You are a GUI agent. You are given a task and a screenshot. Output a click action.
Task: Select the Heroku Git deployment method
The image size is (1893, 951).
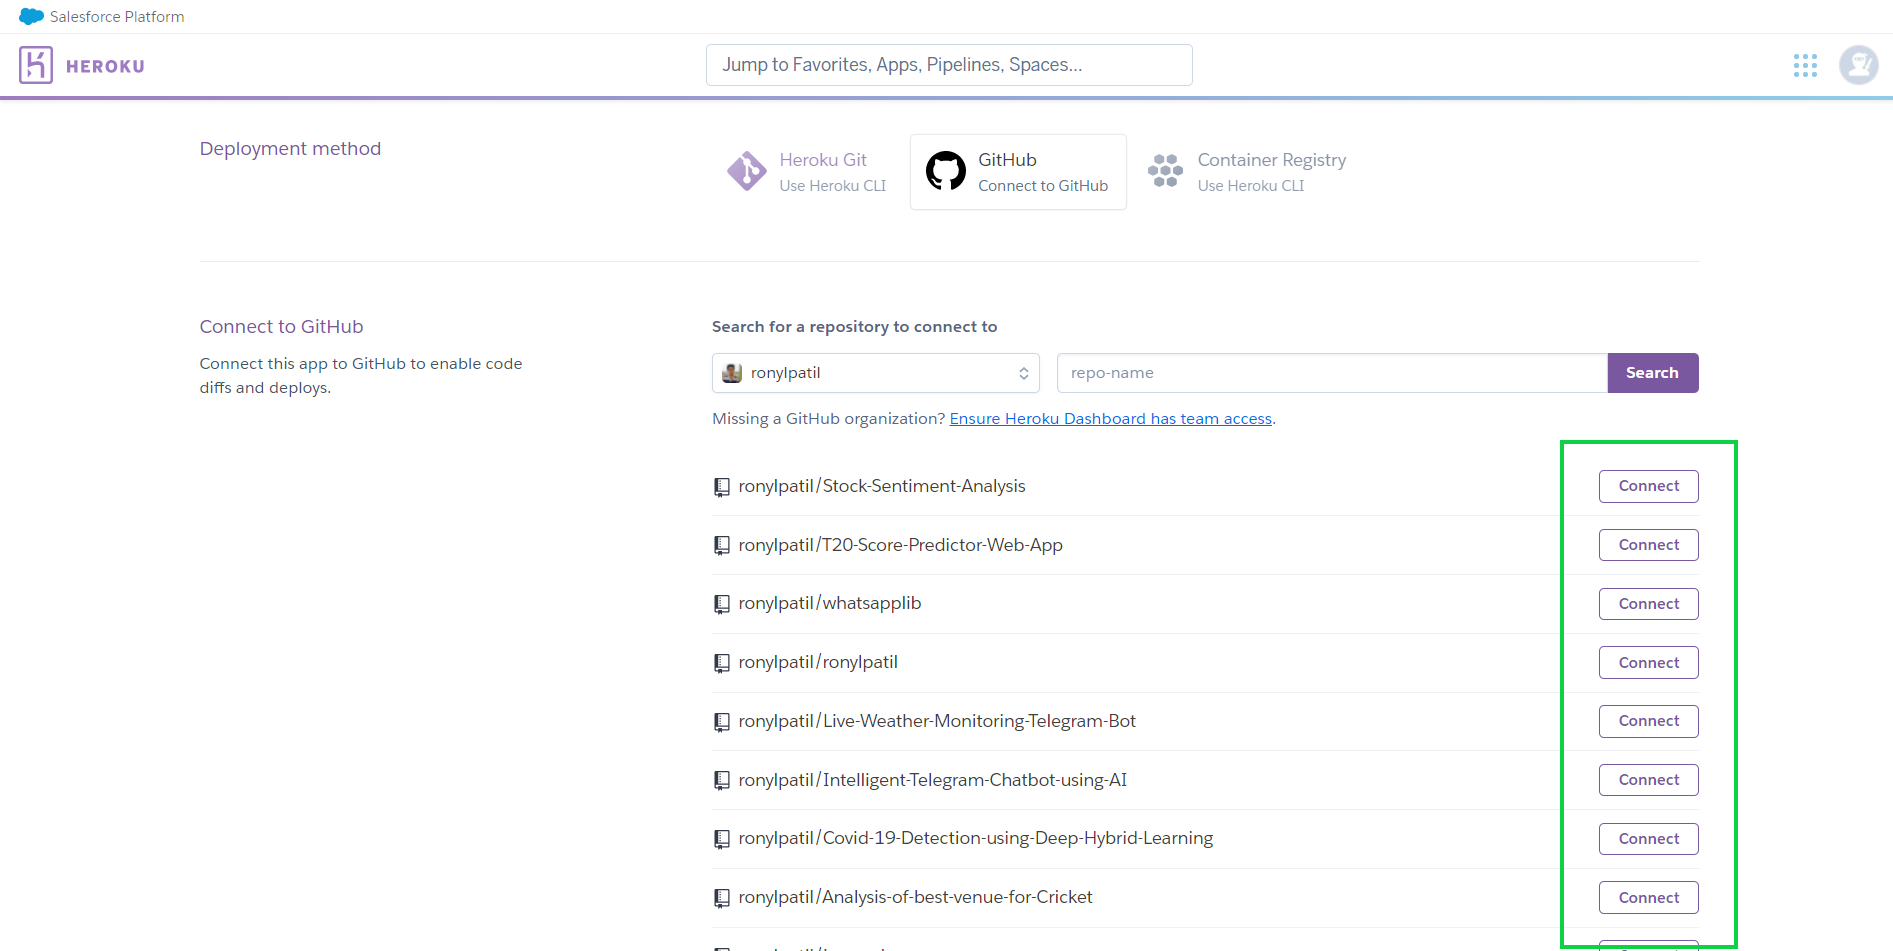(807, 172)
